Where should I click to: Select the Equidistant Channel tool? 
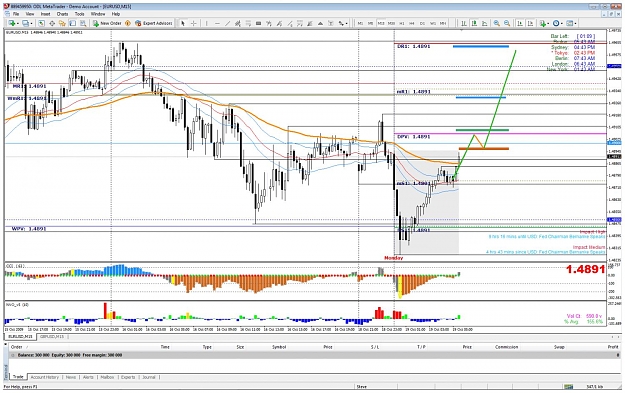(238, 24)
